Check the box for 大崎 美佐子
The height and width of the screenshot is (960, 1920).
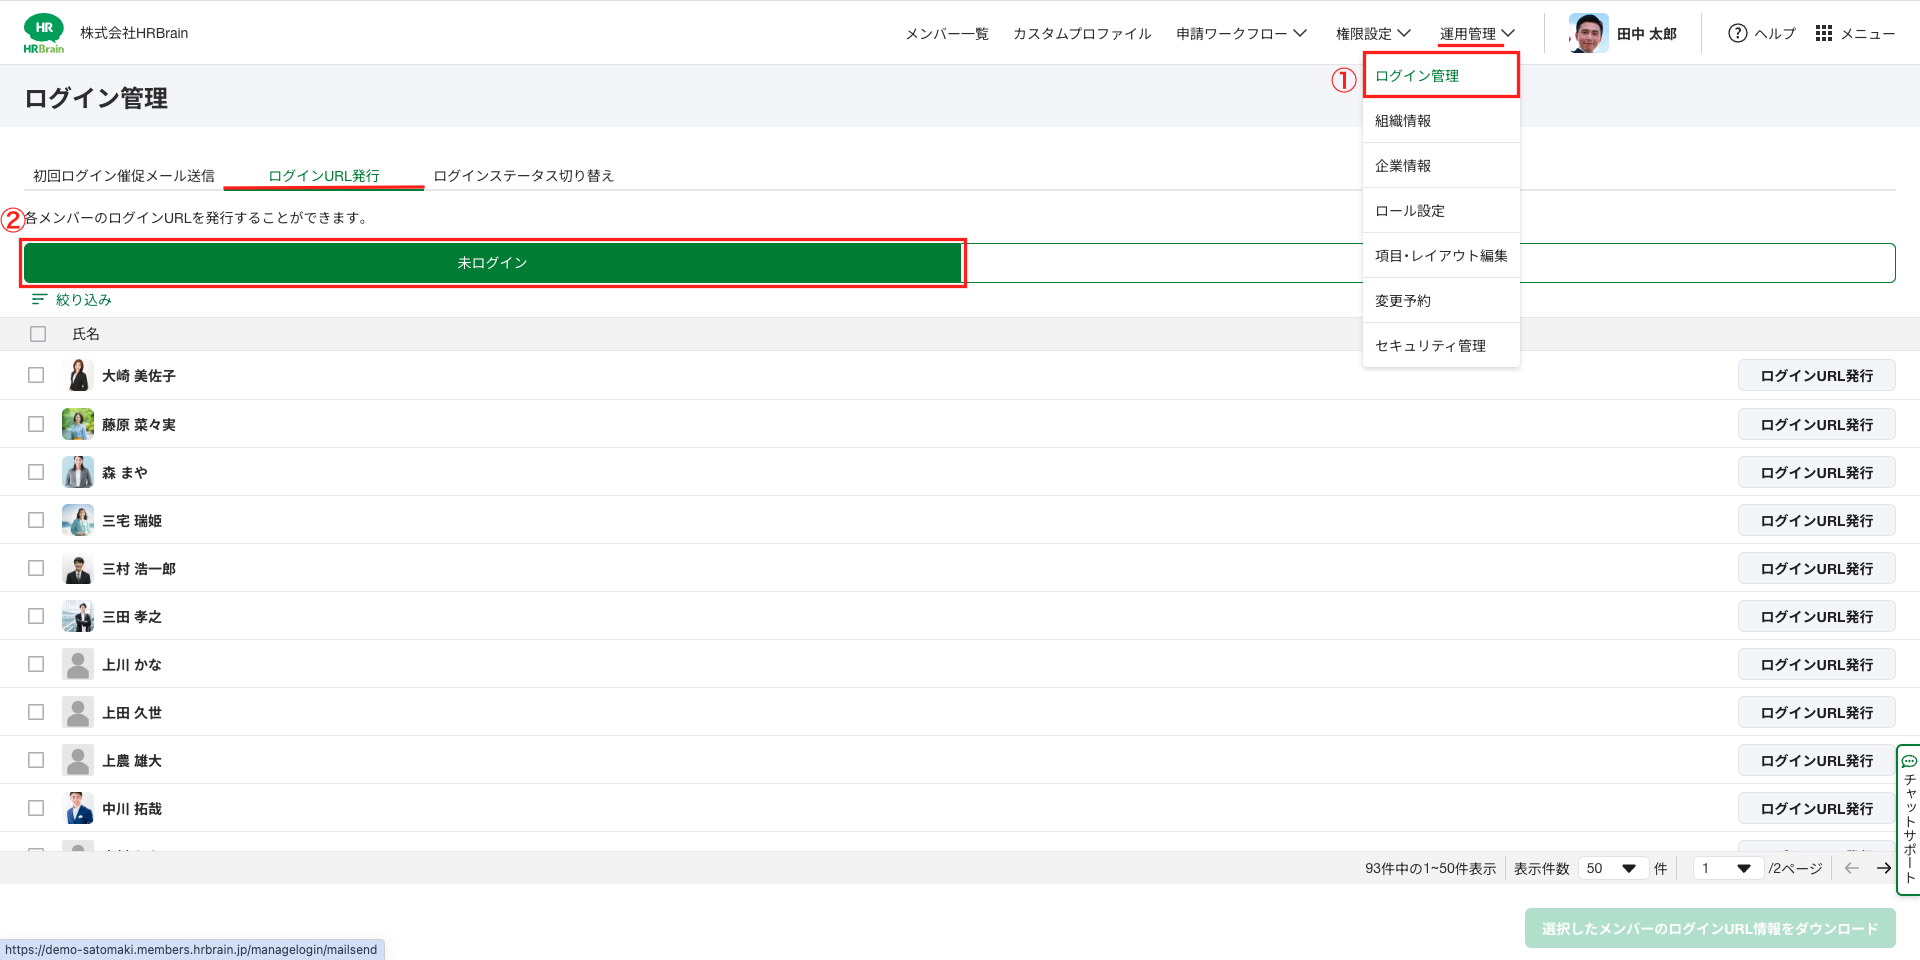tap(36, 375)
